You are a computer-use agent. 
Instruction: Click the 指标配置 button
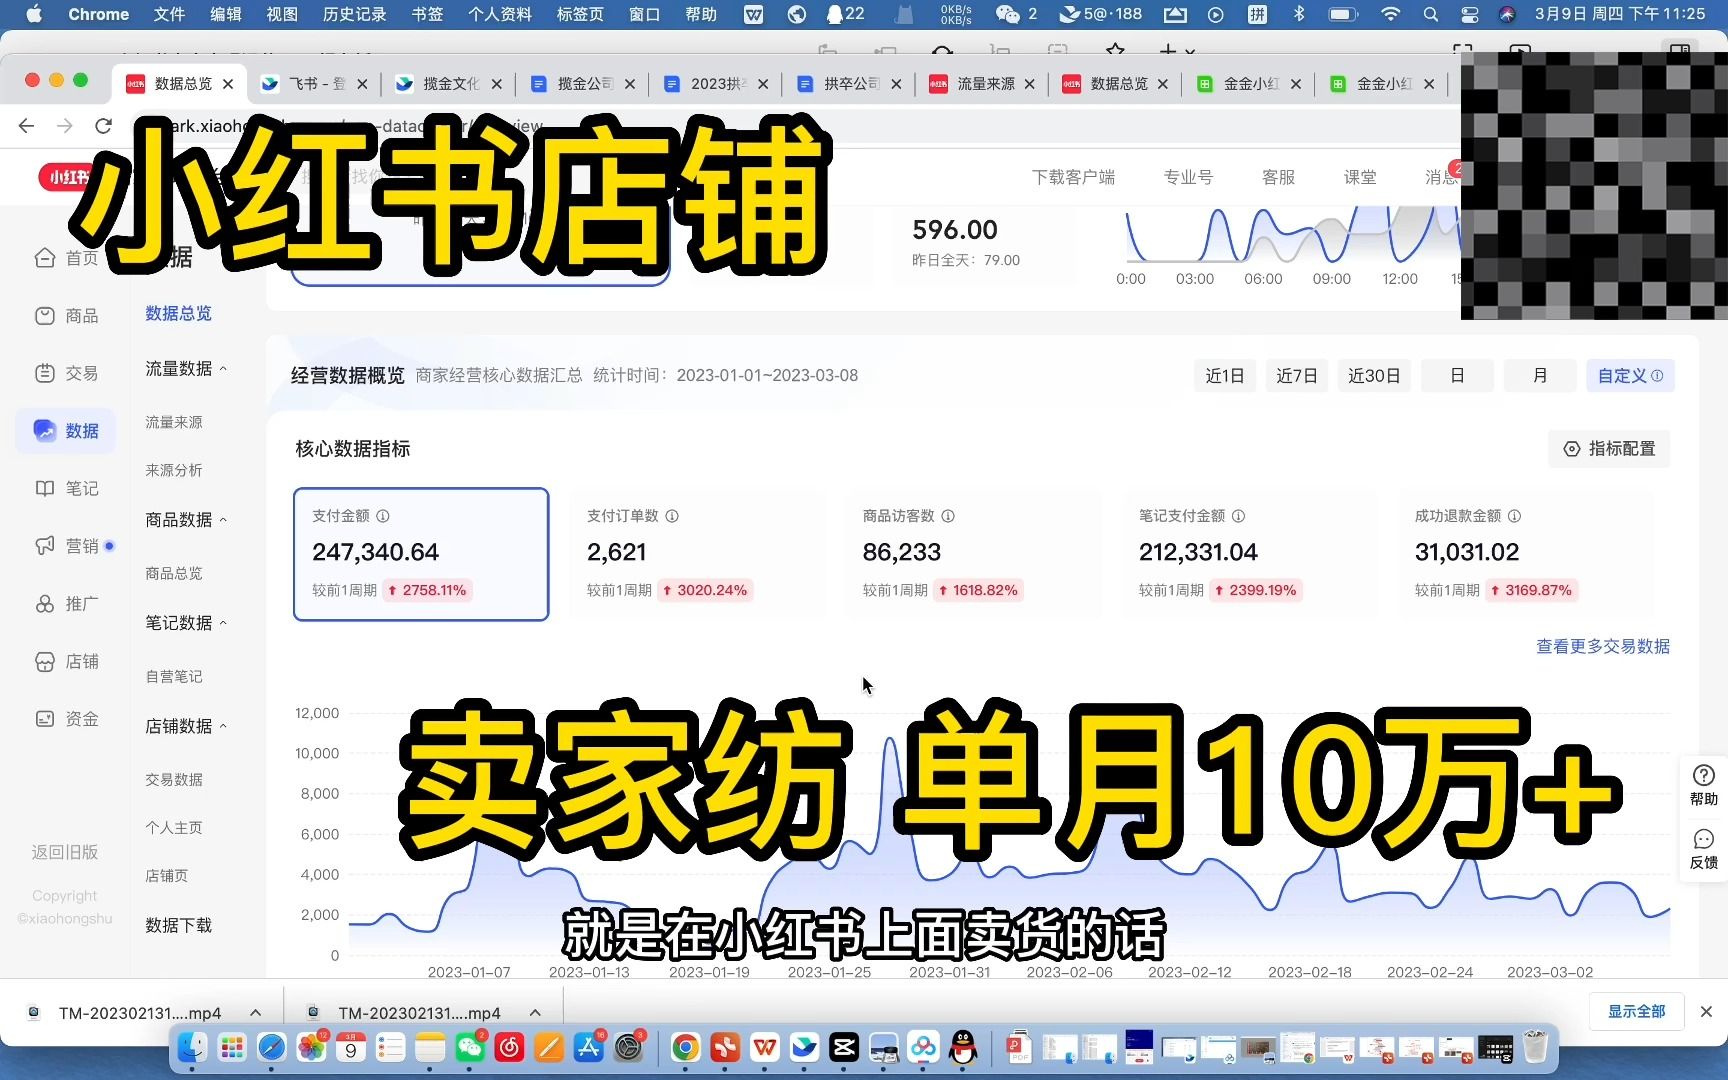coord(1610,449)
